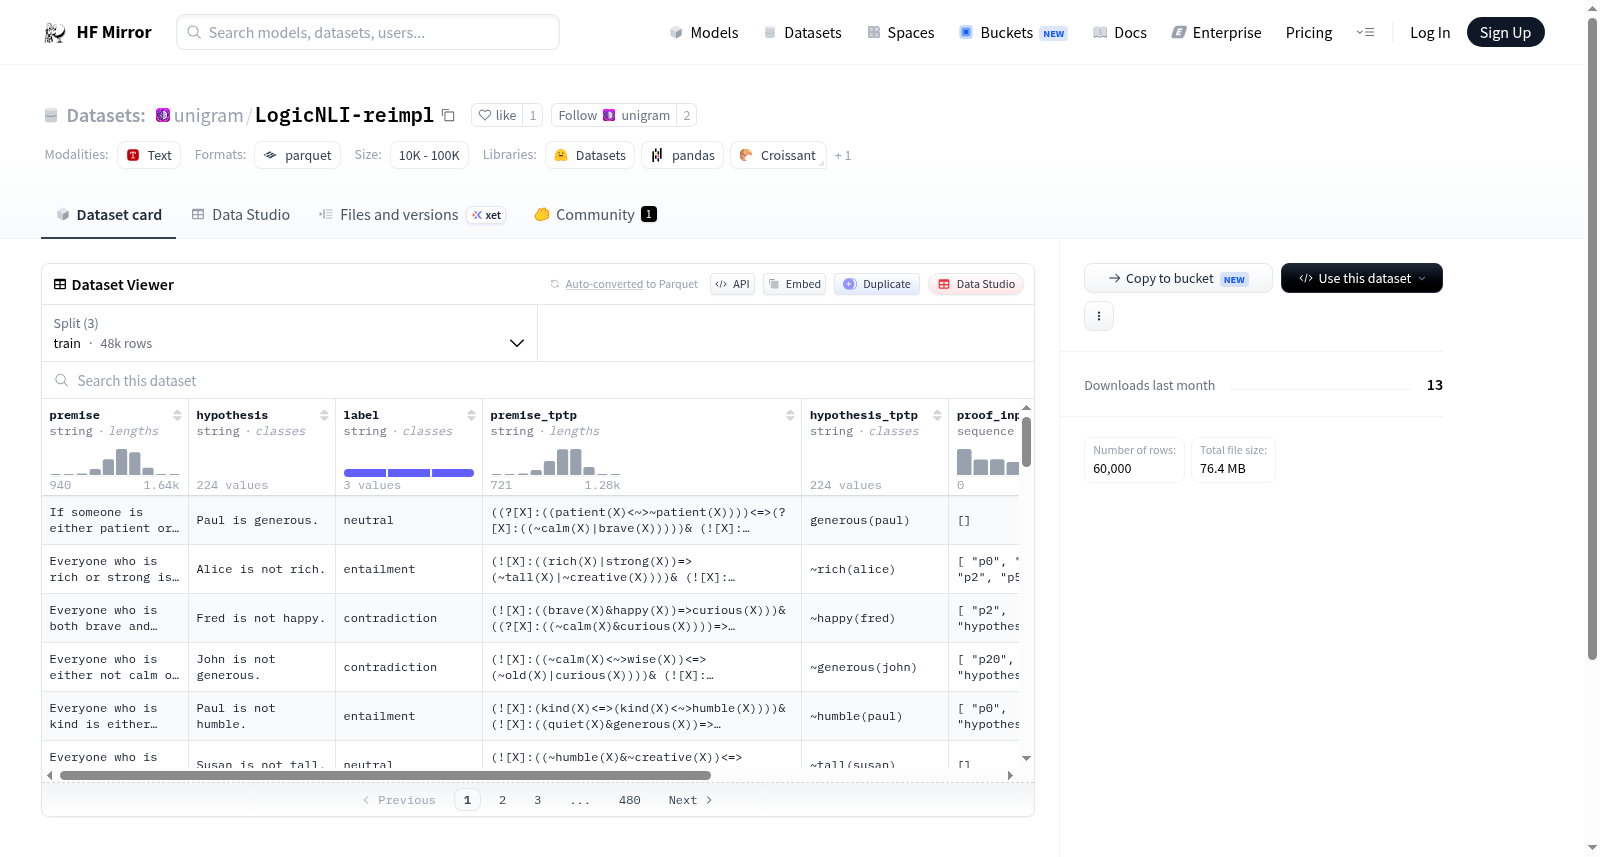The height and width of the screenshot is (857, 1600).
Task: Click the premise_tptp lengths histogram
Action: (x=556, y=461)
